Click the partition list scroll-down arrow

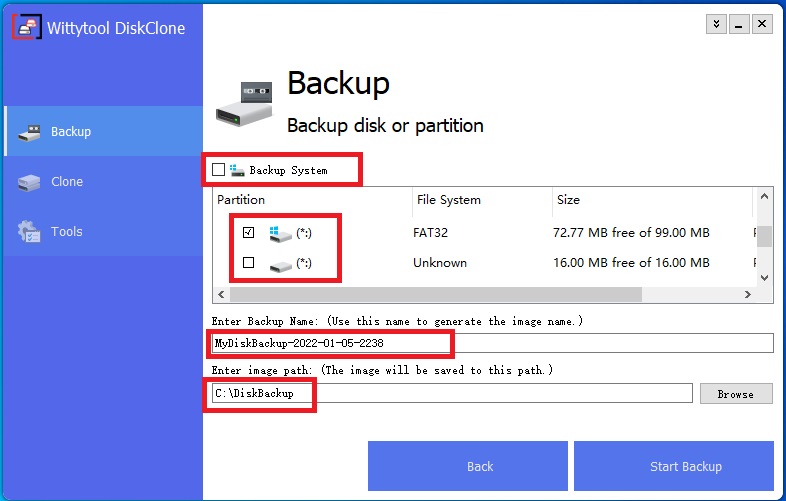tap(764, 277)
